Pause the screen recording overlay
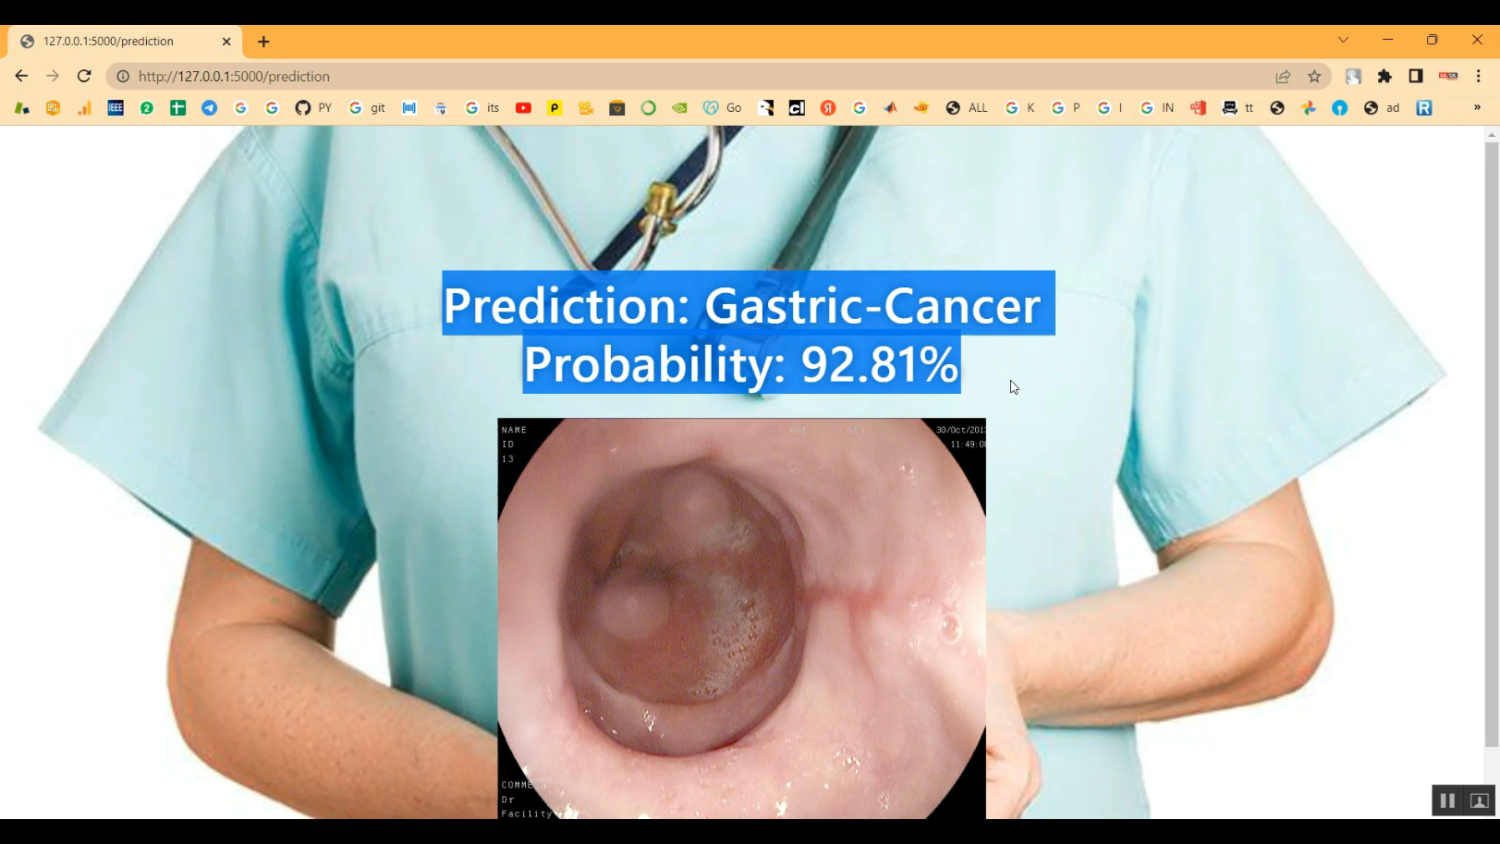Viewport: 1500px width, 844px height. (1447, 799)
